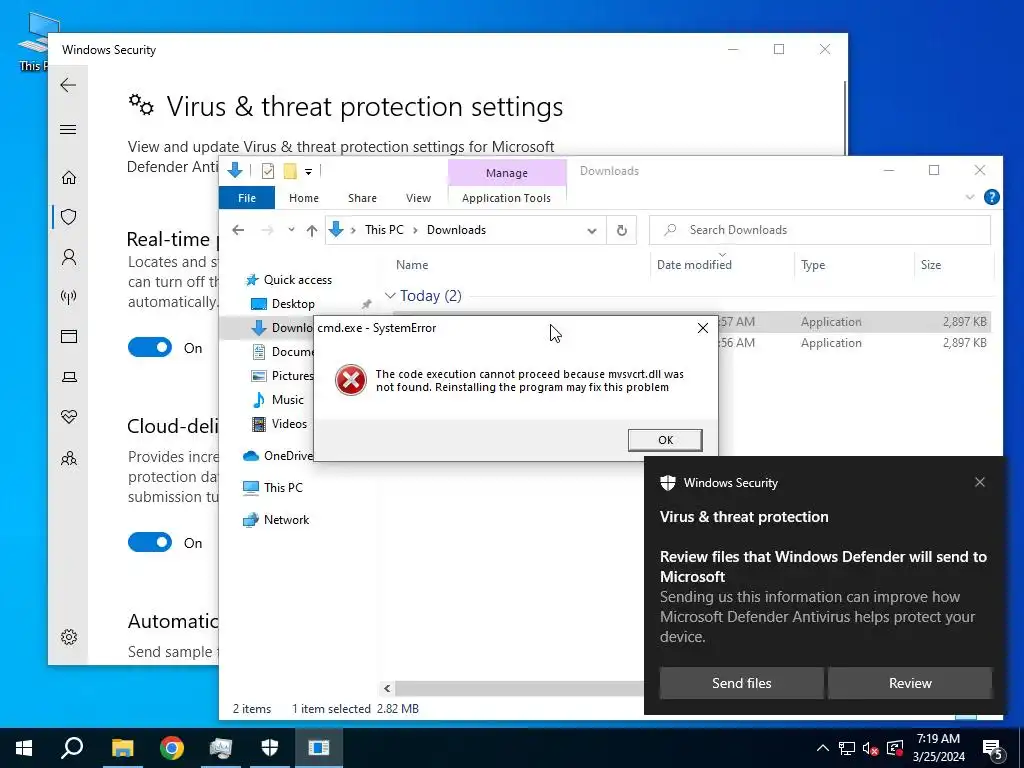Expand the address bar history dropdown

coord(592,231)
